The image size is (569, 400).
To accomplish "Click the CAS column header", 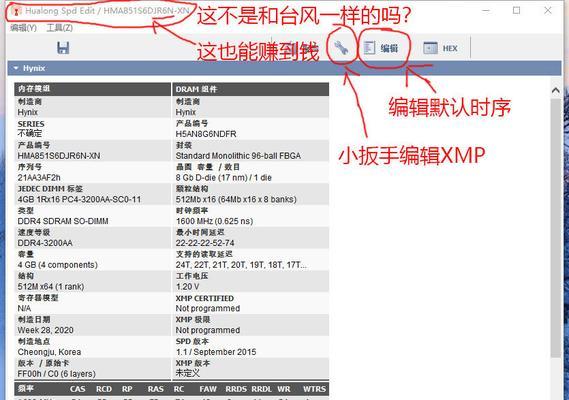I will (x=78, y=389).
